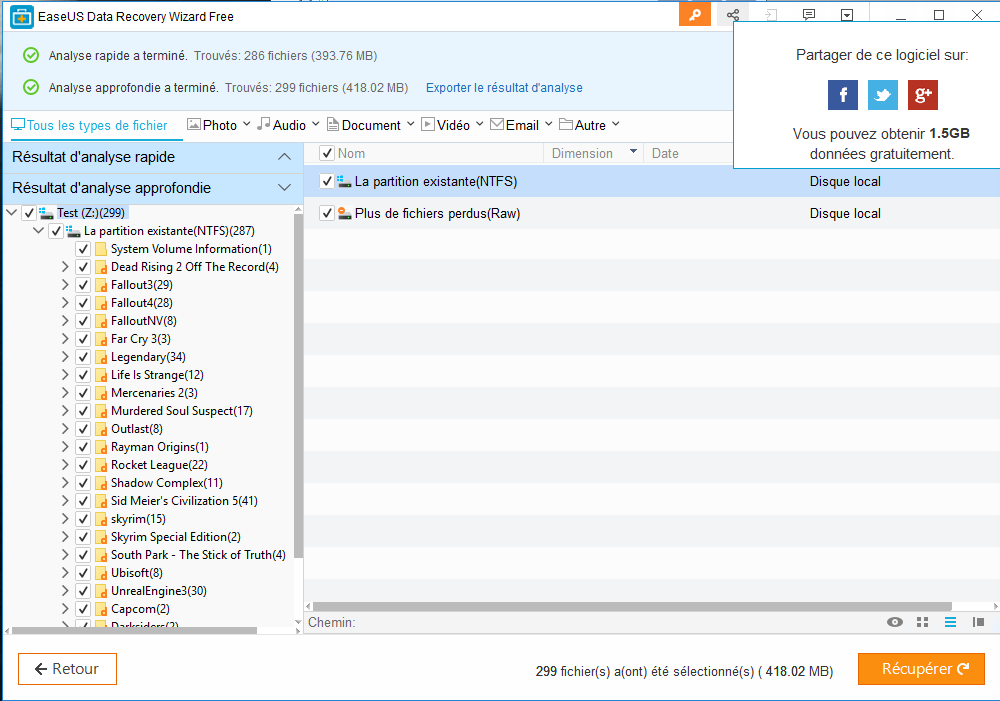Click the preview eye icon
The image size is (1000, 701).
(895, 622)
